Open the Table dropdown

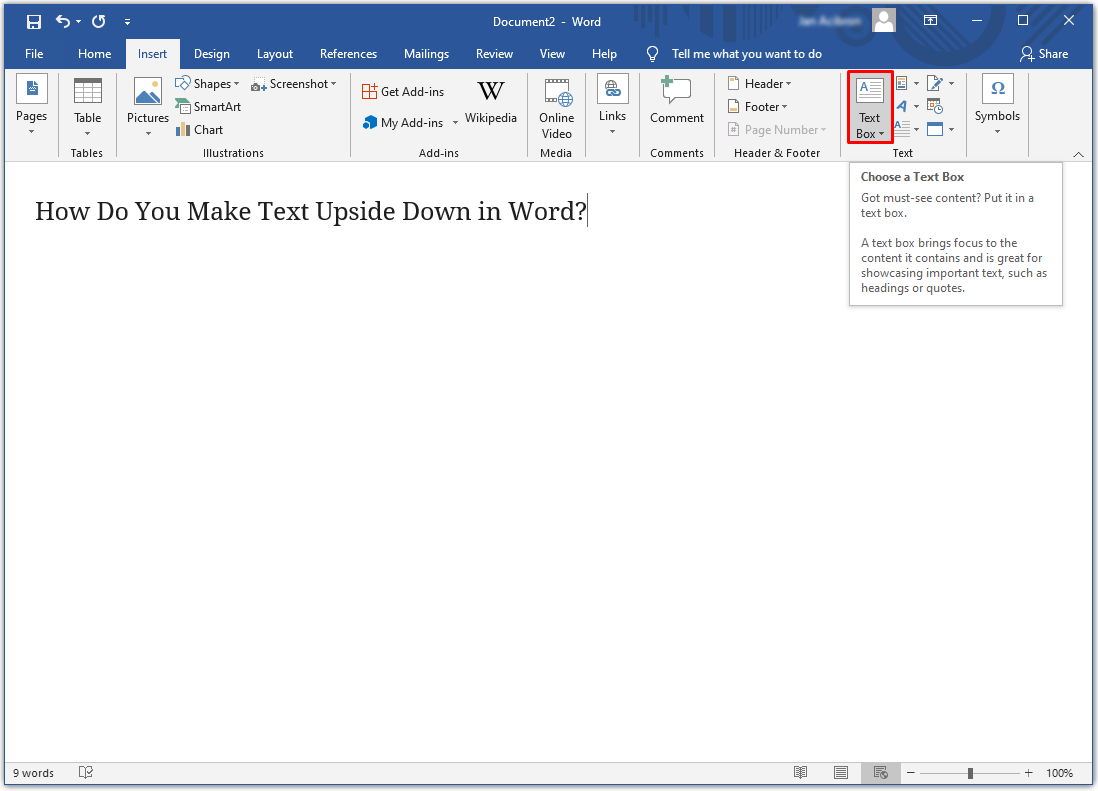pos(87,108)
